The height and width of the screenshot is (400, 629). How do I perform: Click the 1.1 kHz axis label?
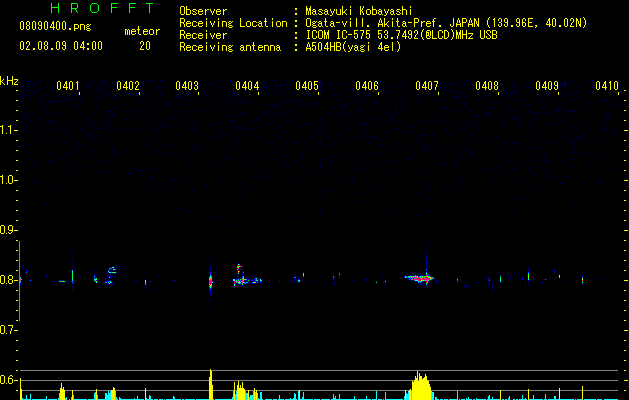[8, 130]
